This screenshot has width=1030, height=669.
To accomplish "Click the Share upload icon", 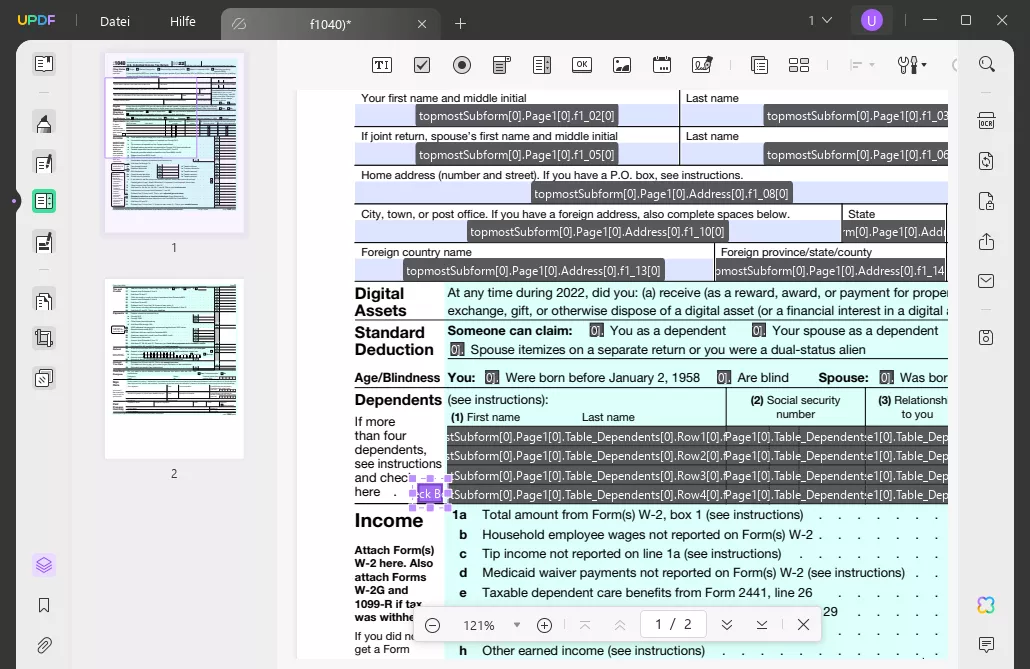I will tap(986, 241).
